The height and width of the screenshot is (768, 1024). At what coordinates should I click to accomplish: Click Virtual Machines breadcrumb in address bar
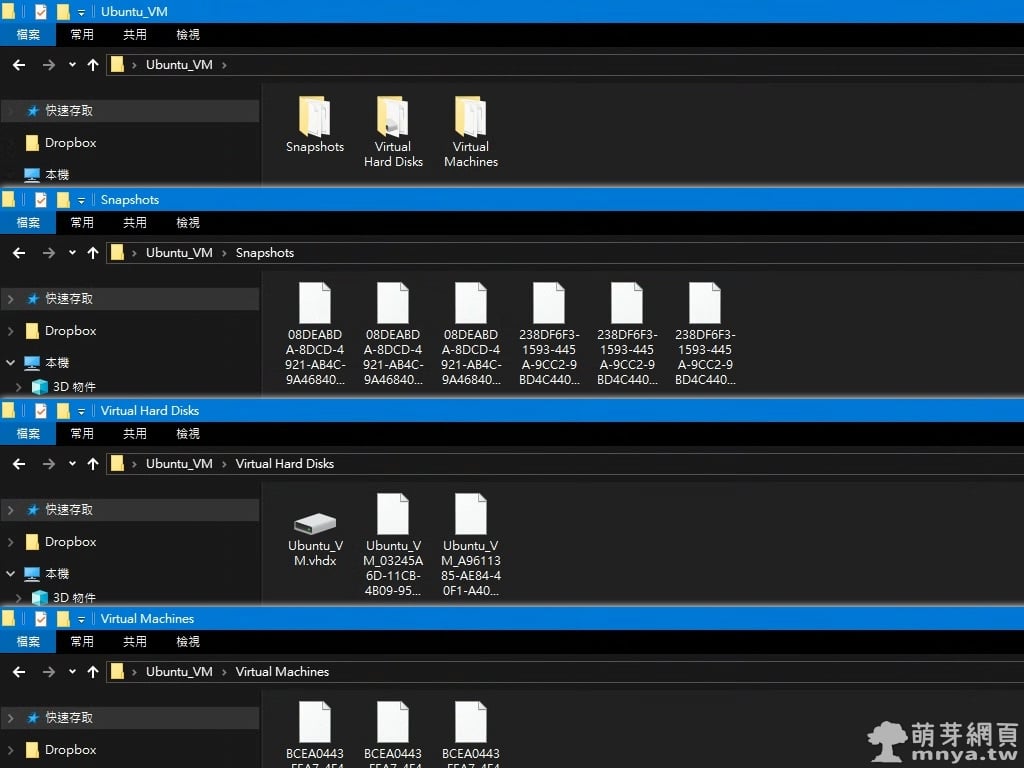coord(282,672)
